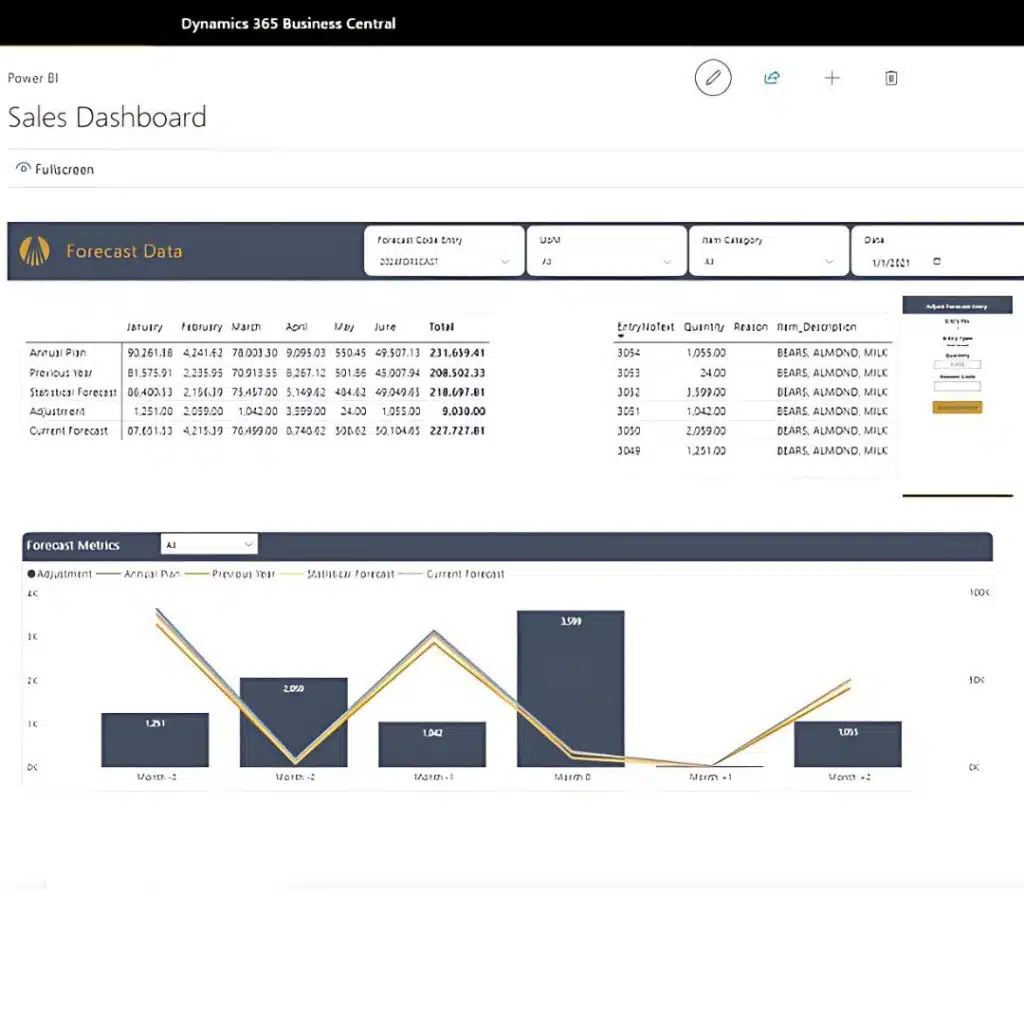Click the delete trash icon

[x=890, y=77]
